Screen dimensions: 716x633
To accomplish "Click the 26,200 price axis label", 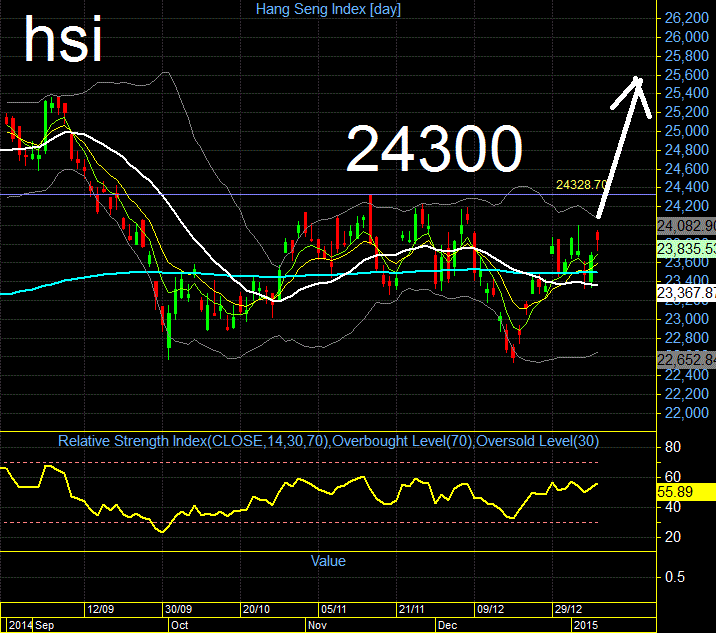I will pos(686,18).
